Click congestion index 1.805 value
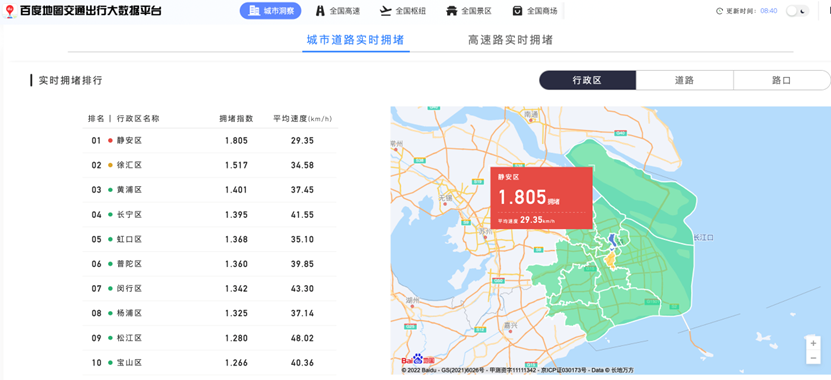831x380 pixels. pos(236,140)
